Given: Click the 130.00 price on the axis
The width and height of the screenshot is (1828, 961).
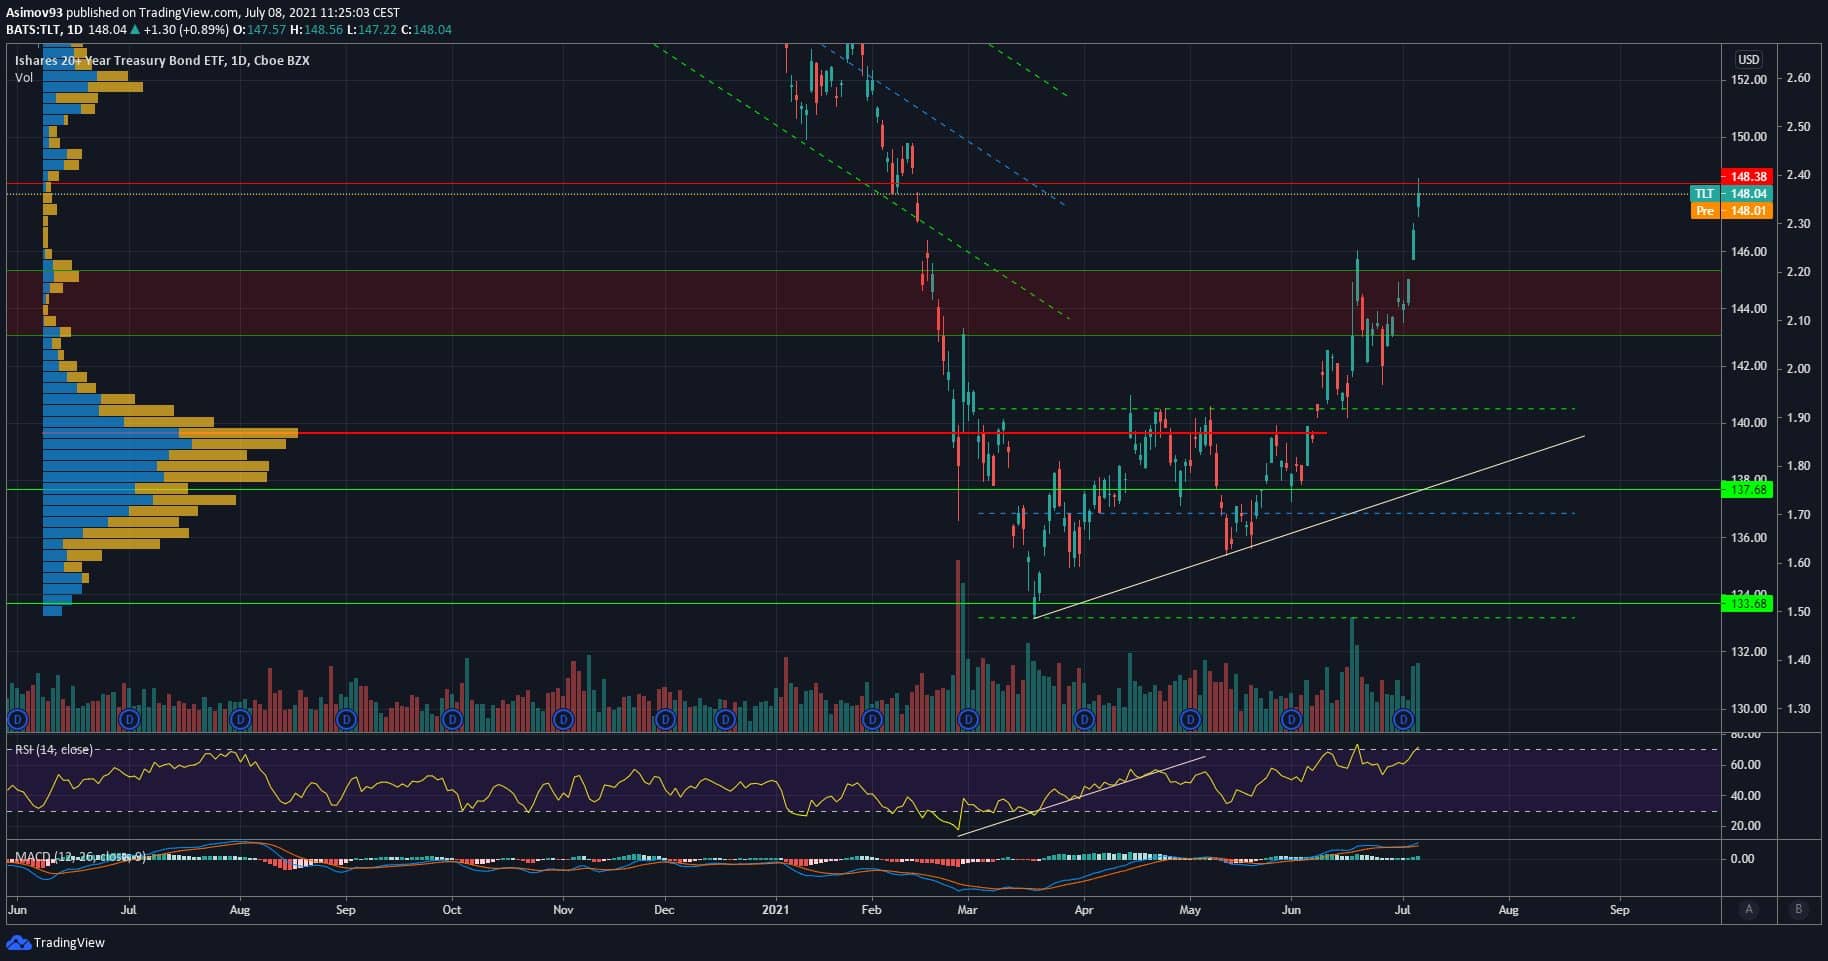Looking at the screenshot, I should pos(1749,709).
